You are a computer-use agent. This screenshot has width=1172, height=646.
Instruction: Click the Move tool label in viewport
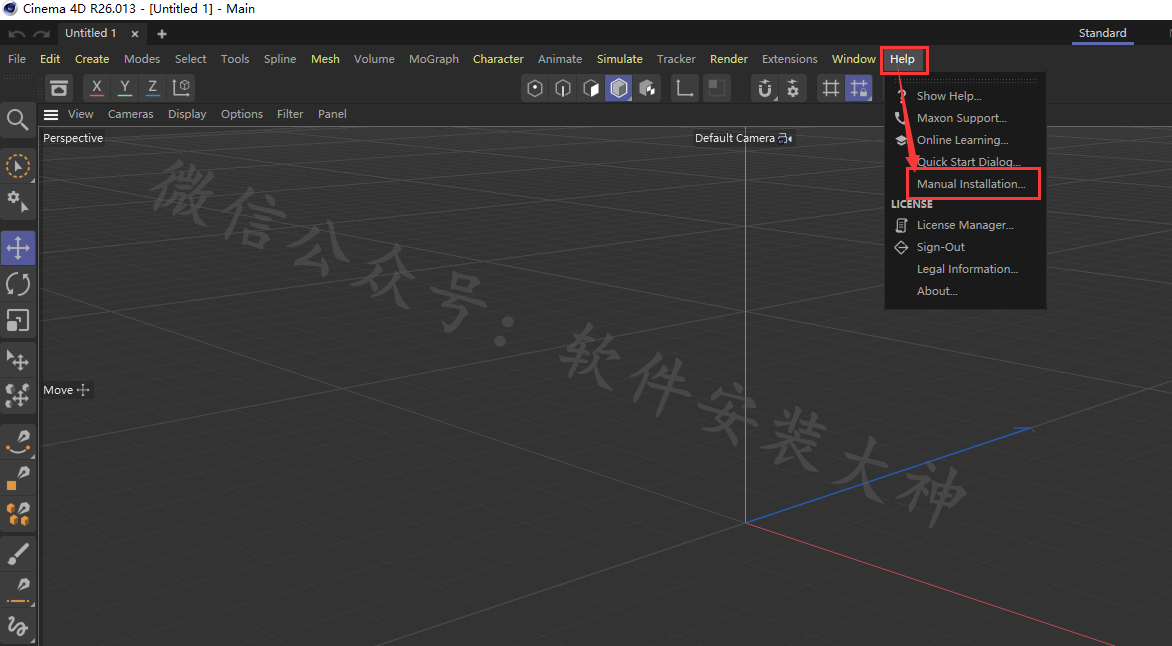[67, 390]
